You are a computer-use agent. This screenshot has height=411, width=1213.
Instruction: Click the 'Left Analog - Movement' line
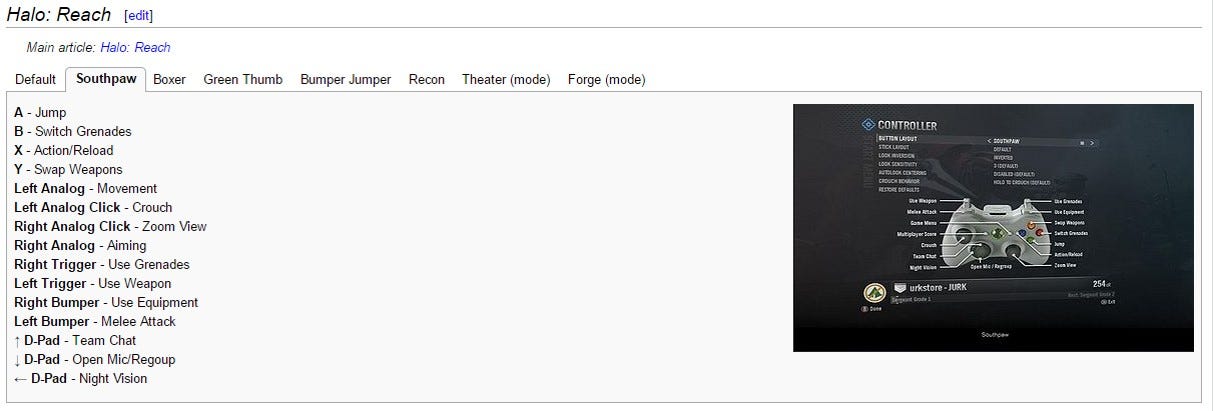click(x=85, y=189)
